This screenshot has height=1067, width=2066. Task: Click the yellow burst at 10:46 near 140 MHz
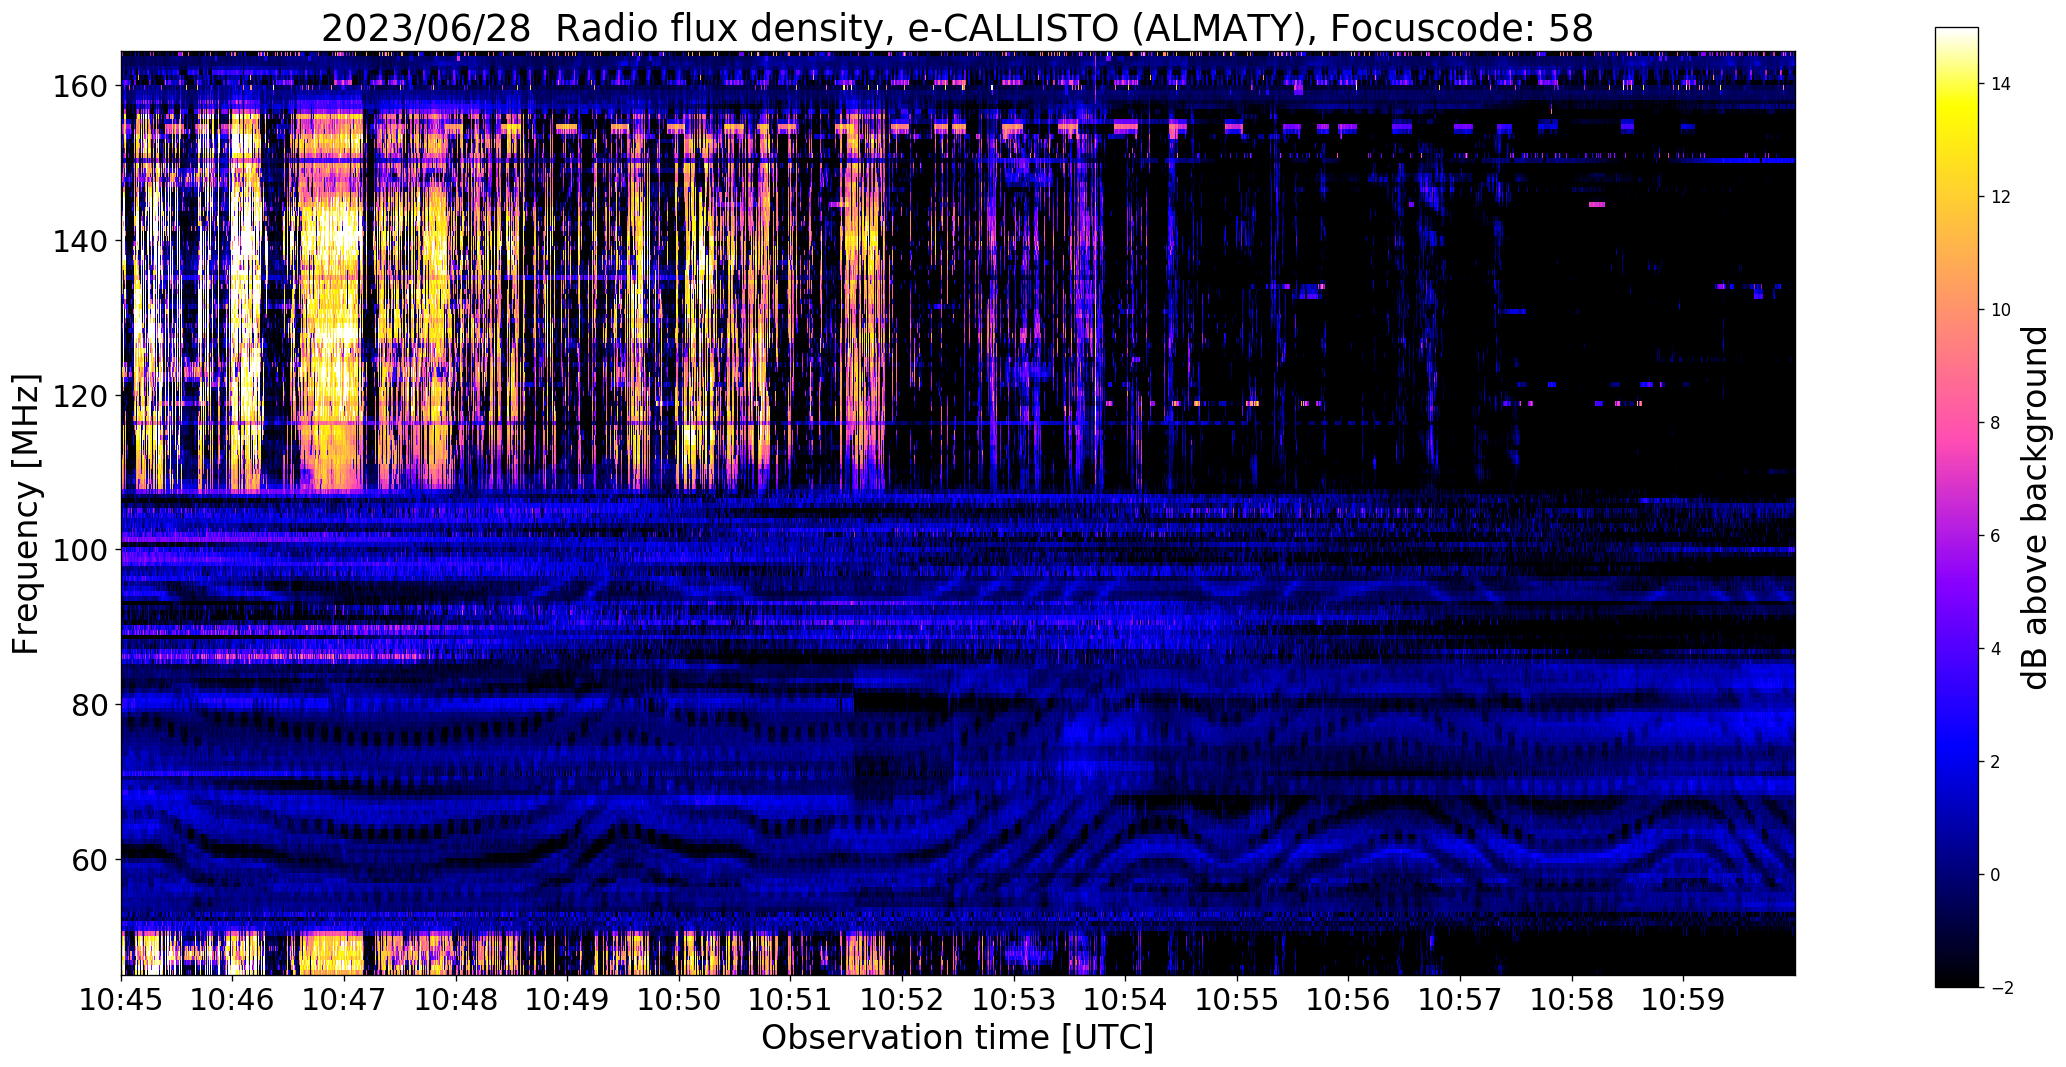coord(245,240)
